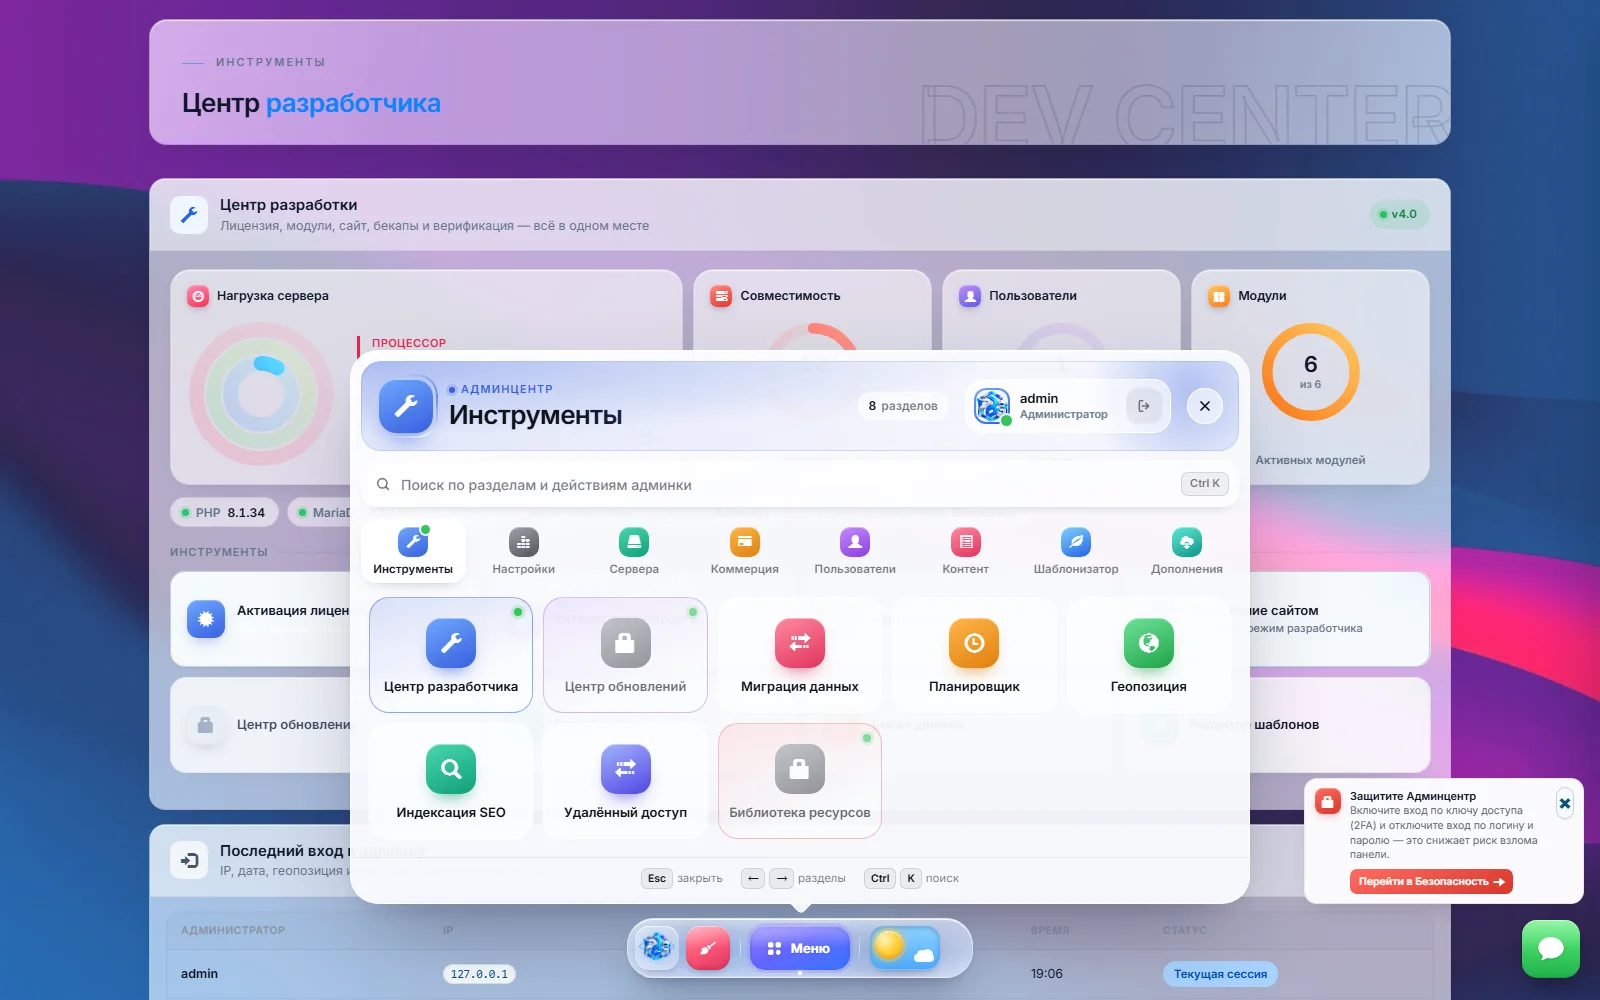1600x1000 pixels.
Task: Launch Удалённый доступ tool
Action: (625, 781)
